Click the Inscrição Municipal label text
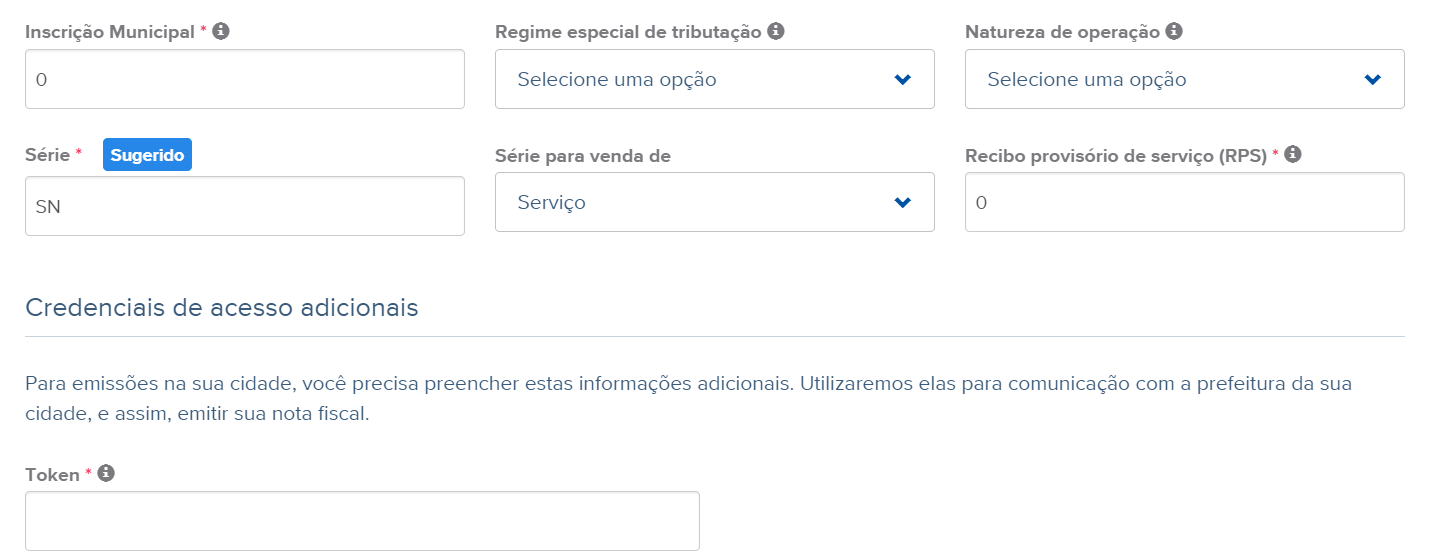 tap(110, 32)
